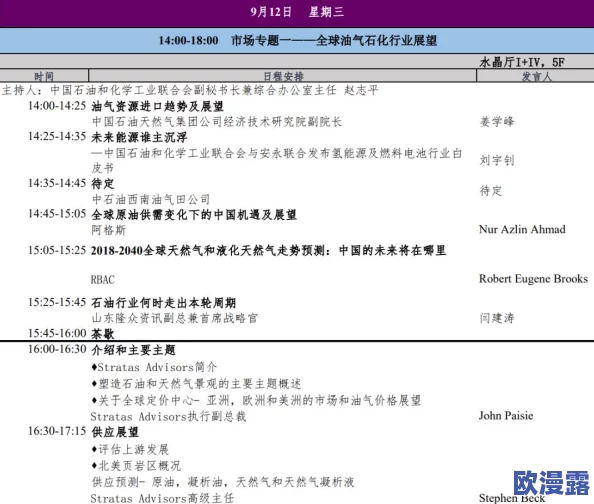Click speaker 'Nur Azlin Ahmad'
Image resolution: width=594 pixels, height=504 pixels.
[522, 229]
